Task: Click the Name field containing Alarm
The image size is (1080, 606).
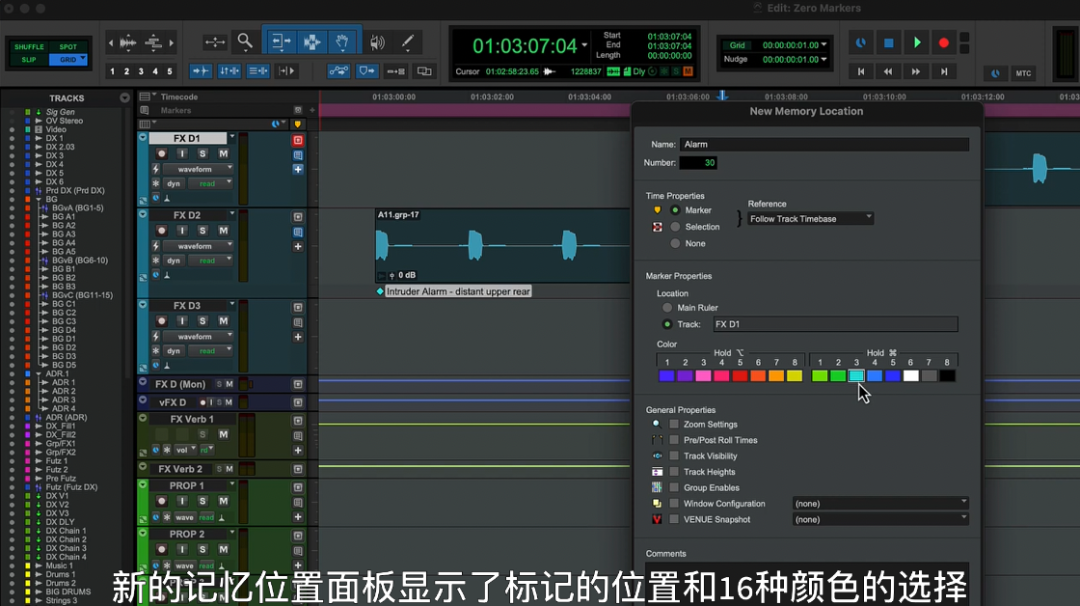Action: pos(823,144)
